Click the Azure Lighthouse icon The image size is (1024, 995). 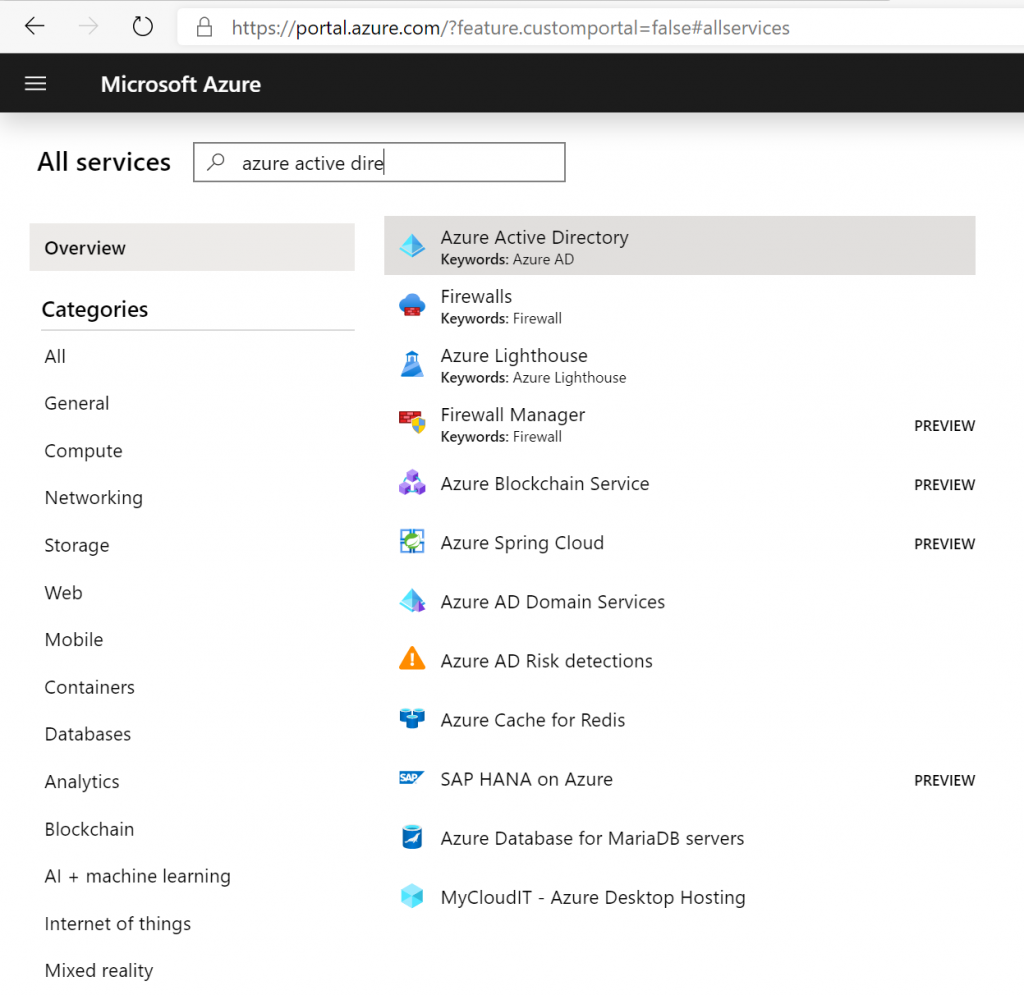click(412, 364)
